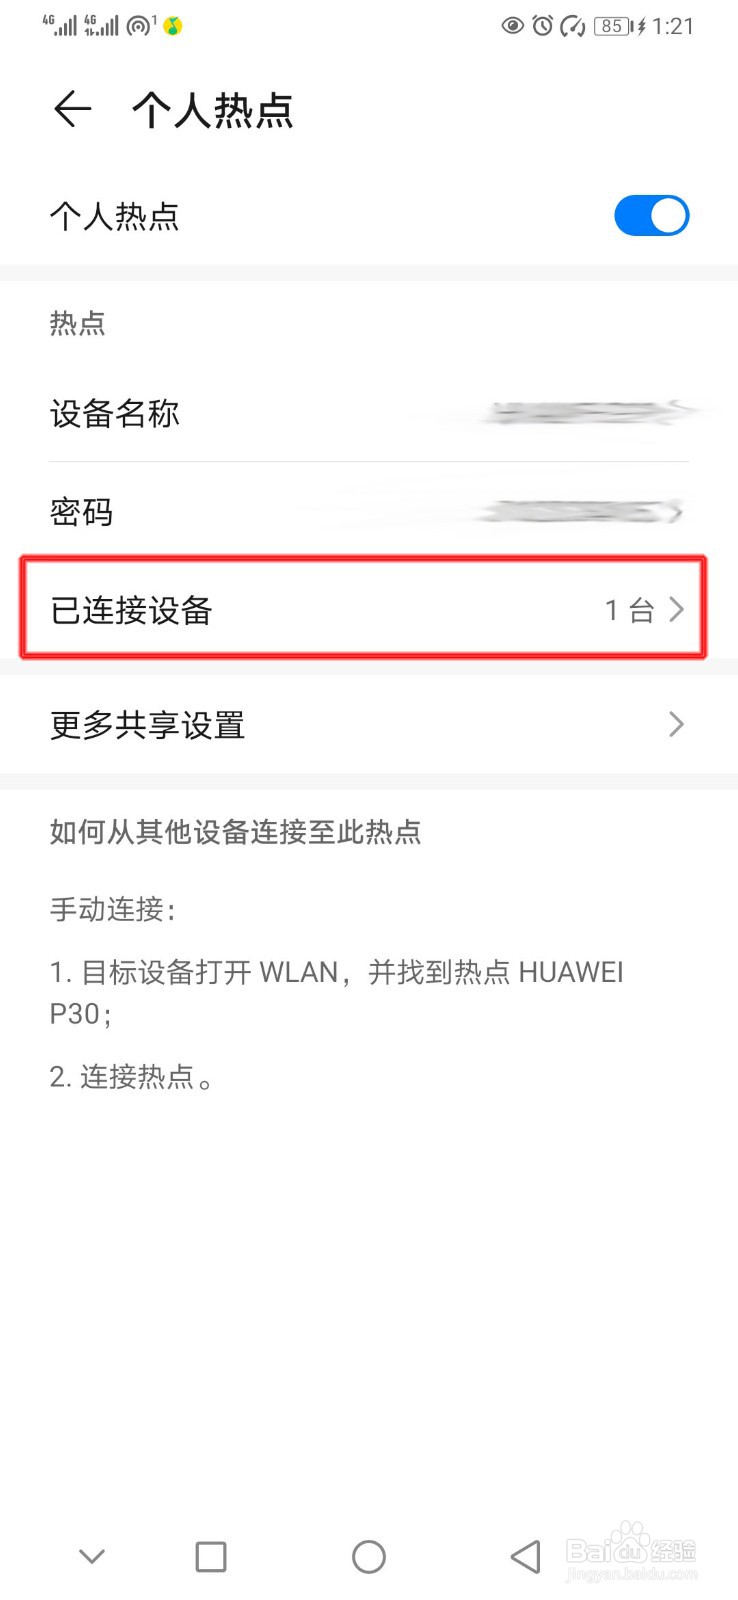Viewport: 738px width, 1600px height.
Task: Tap the blurred password value
Action: 580,512
